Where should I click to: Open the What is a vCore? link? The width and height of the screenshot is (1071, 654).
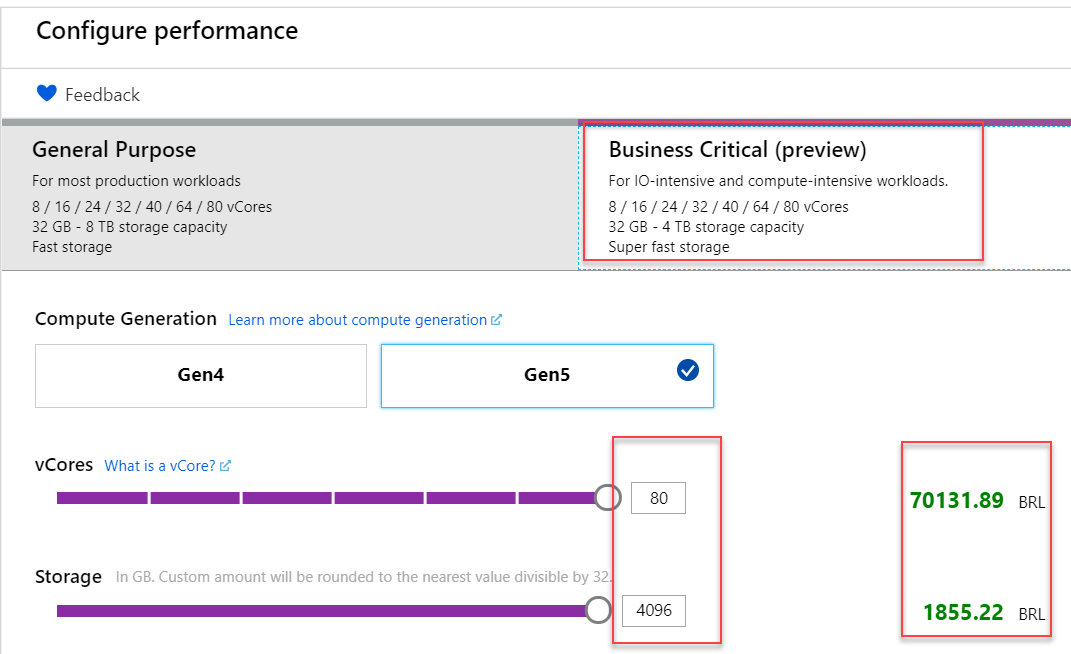(160, 465)
